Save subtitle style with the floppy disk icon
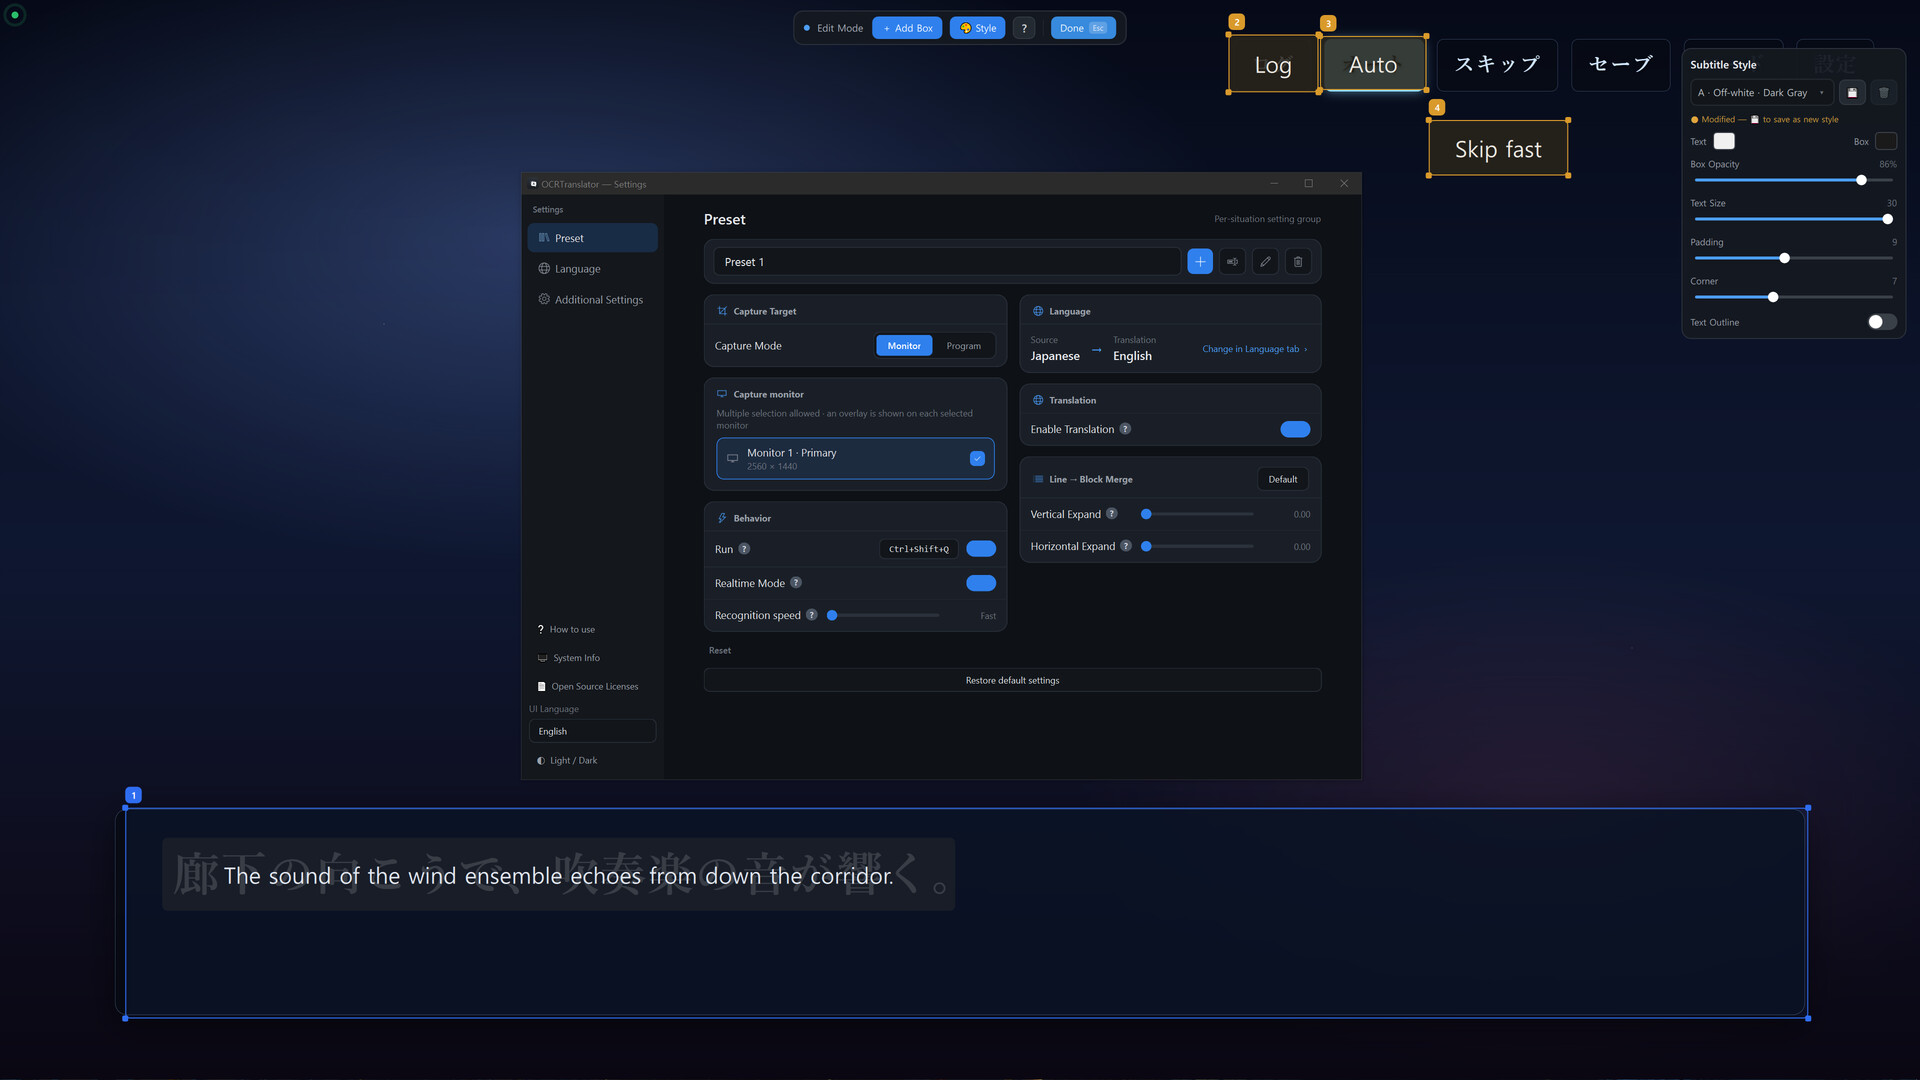Image resolution: width=1920 pixels, height=1080 pixels. point(1852,93)
